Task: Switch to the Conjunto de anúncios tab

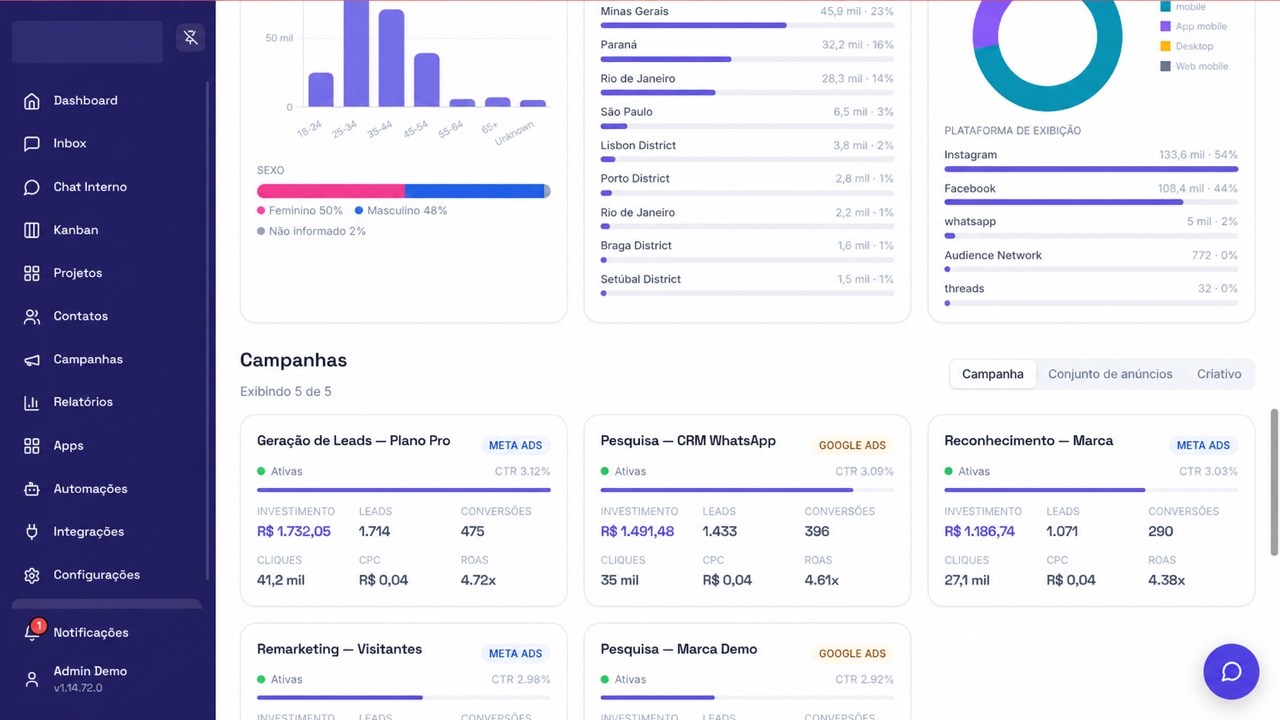Action: [1110, 374]
